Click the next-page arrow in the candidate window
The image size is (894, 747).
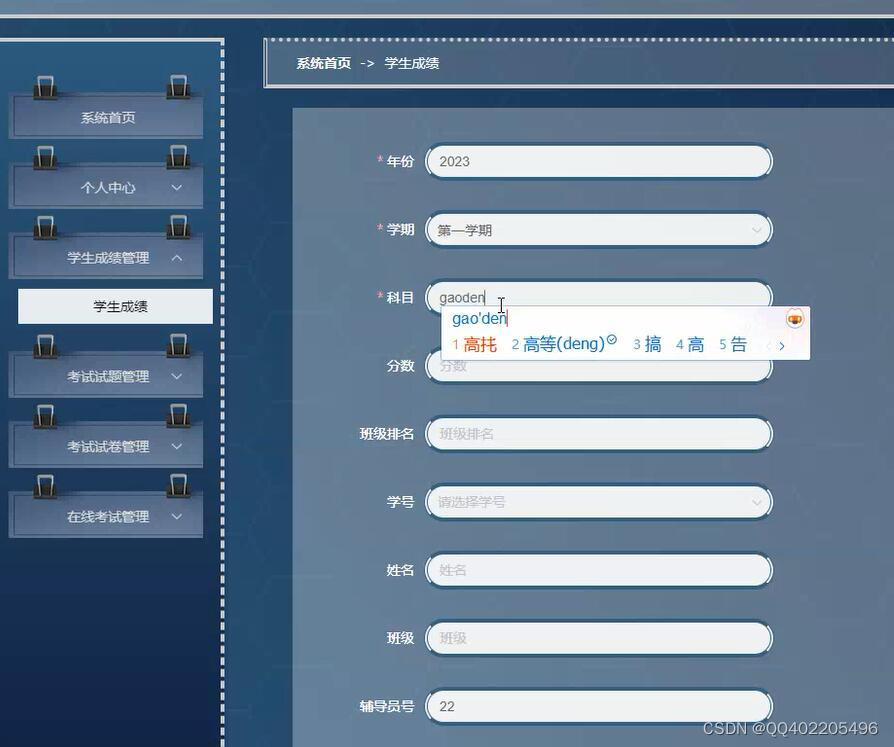point(781,343)
